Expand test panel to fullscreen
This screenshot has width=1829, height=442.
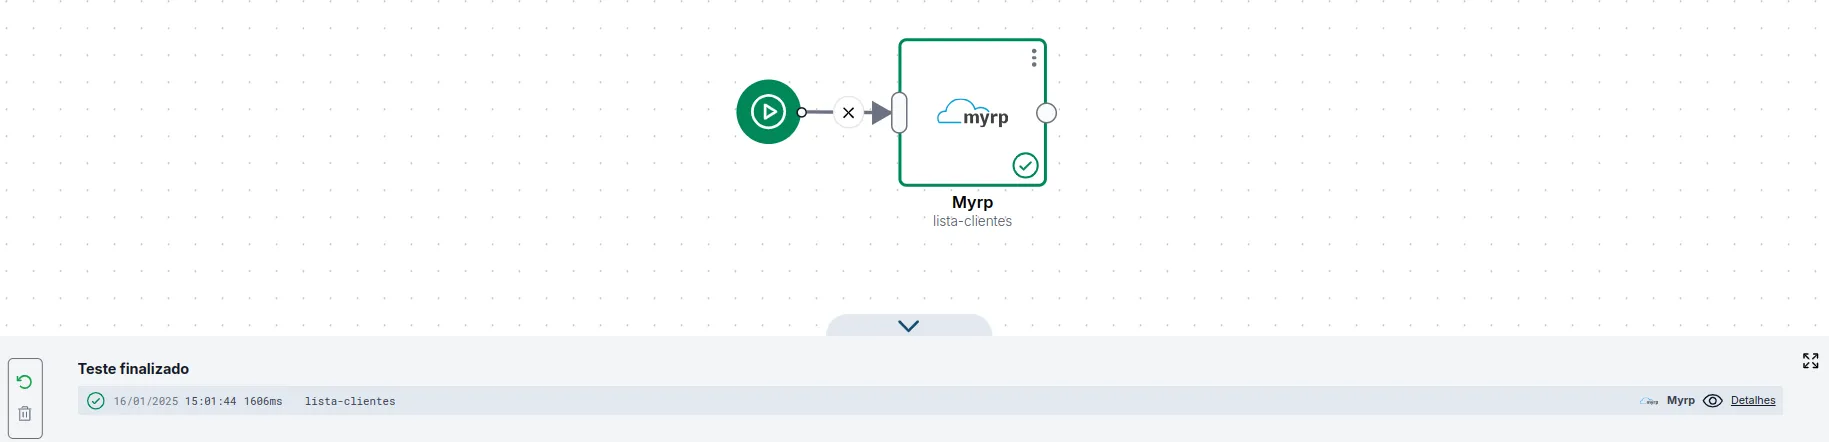click(x=1810, y=361)
